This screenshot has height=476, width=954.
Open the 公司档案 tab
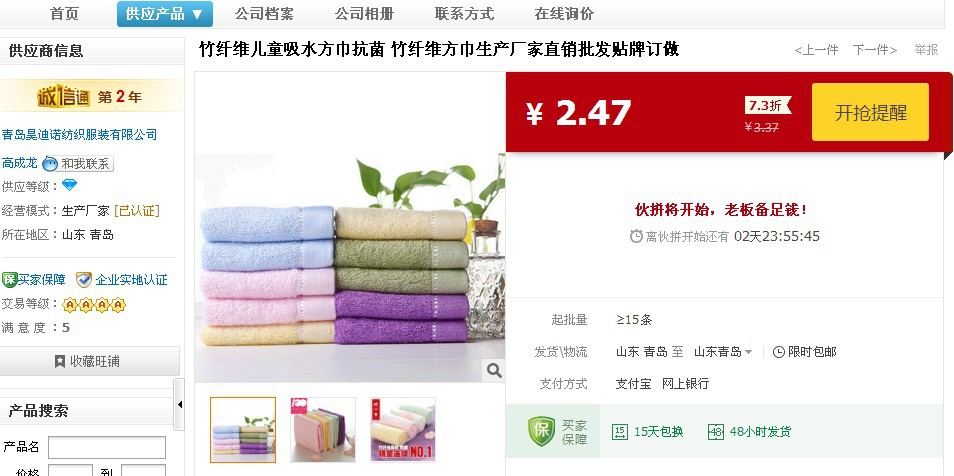click(x=264, y=14)
